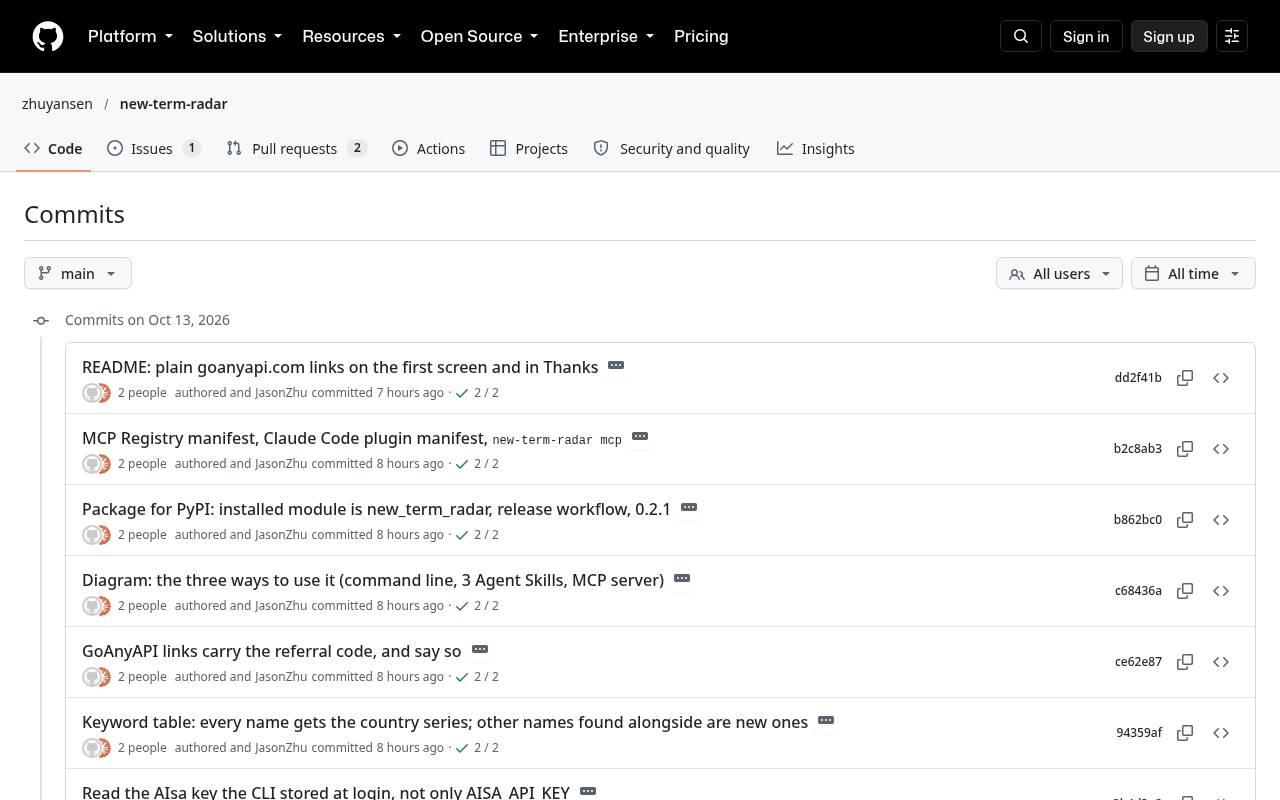Screen dimensions: 1280x800
Task: Copy full SHA for commit 94359af
Action: coord(1185,733)
